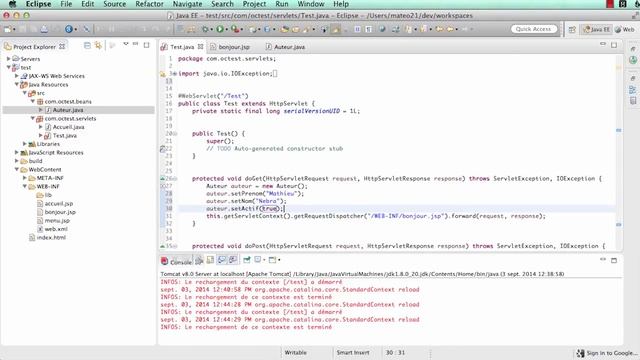Open the File menu
This screenshot has width=640, height=360.
coord(66,4)
